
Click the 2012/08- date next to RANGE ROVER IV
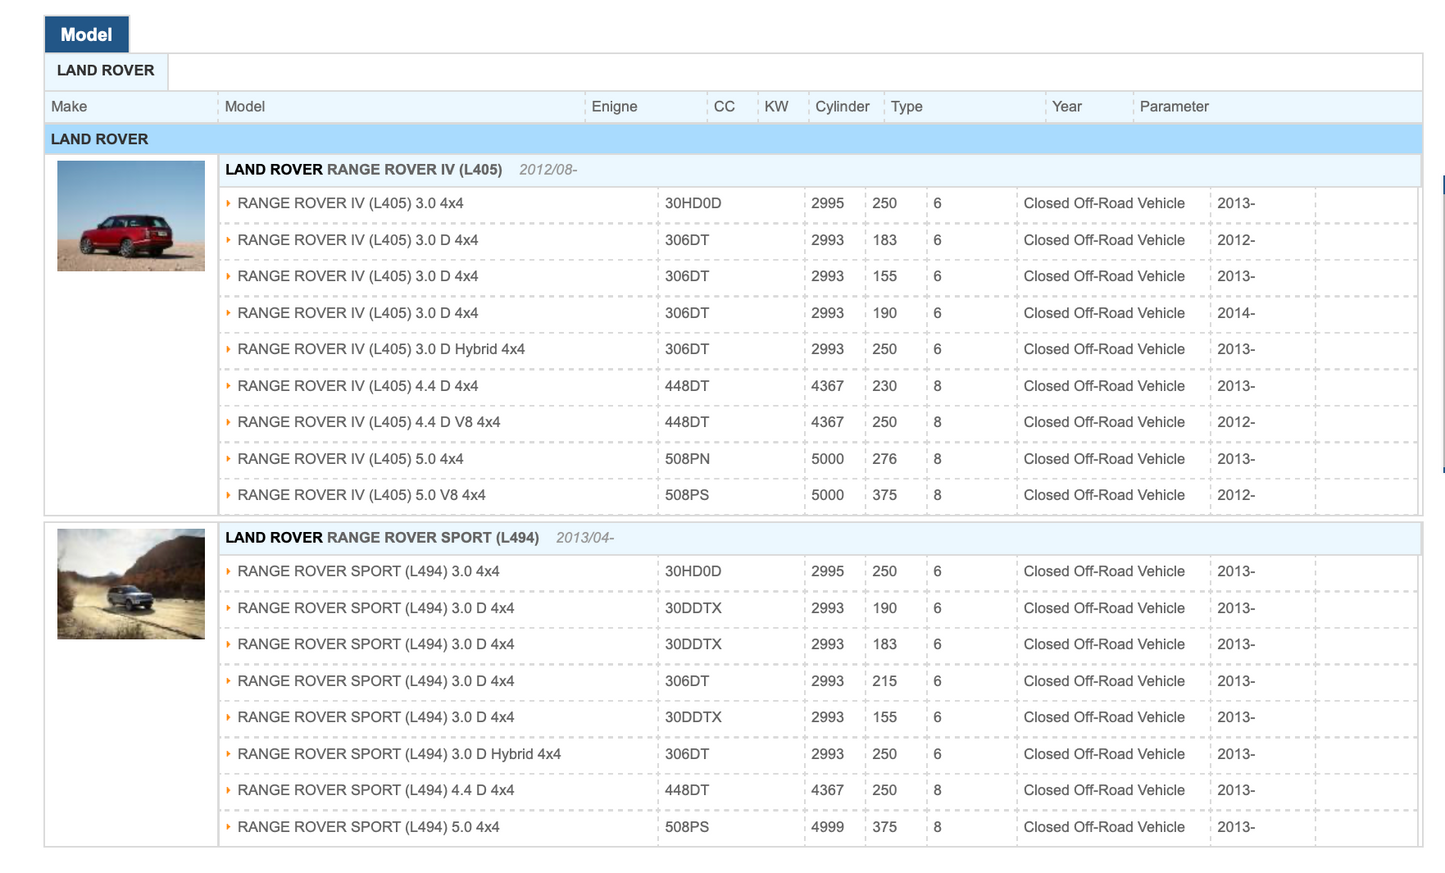point(548,170)
